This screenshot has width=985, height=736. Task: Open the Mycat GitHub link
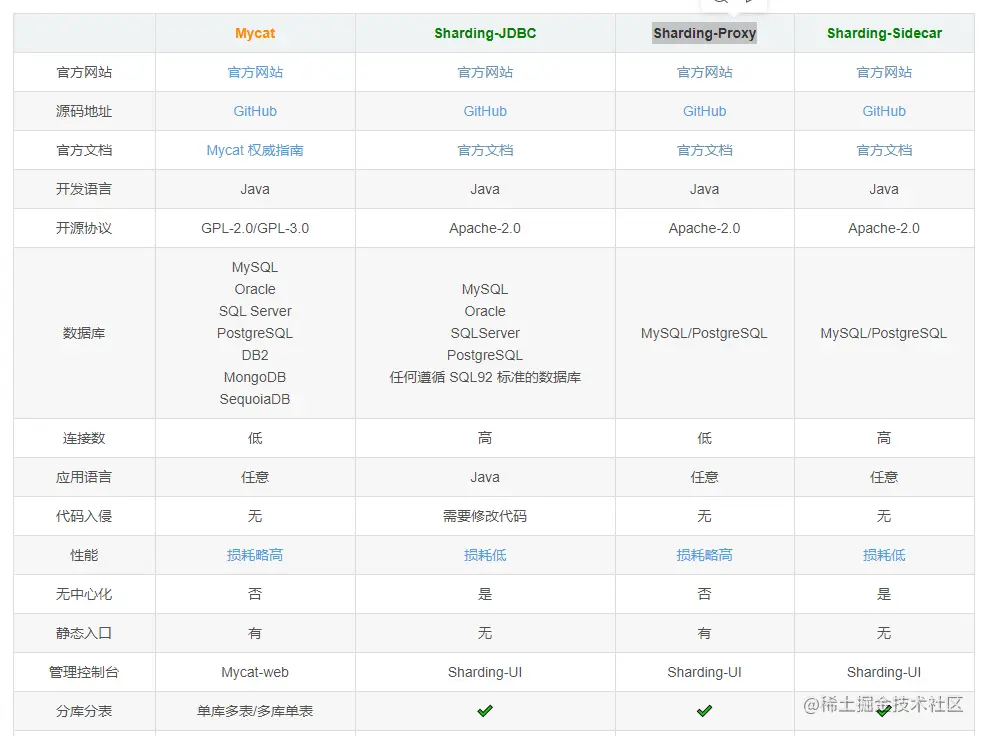[255, 111]
